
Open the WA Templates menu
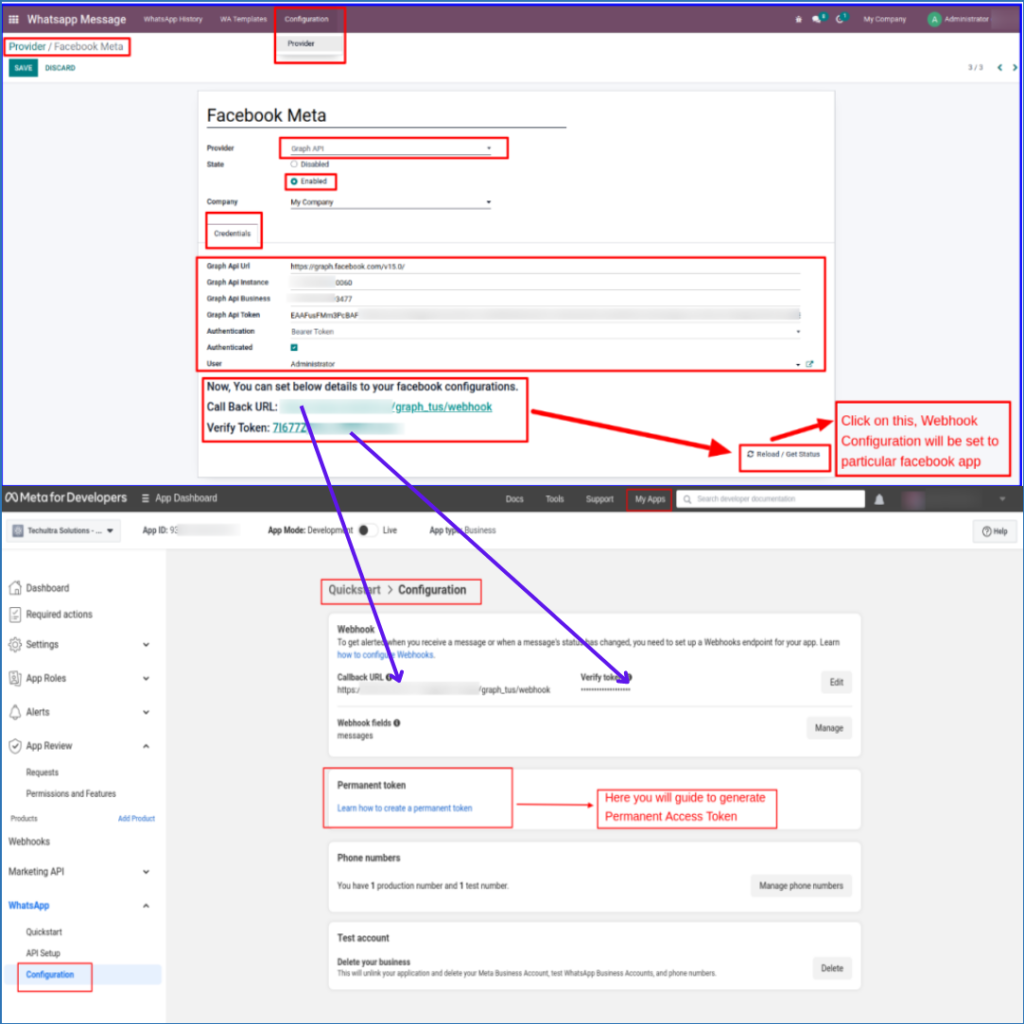click(244, 20)
